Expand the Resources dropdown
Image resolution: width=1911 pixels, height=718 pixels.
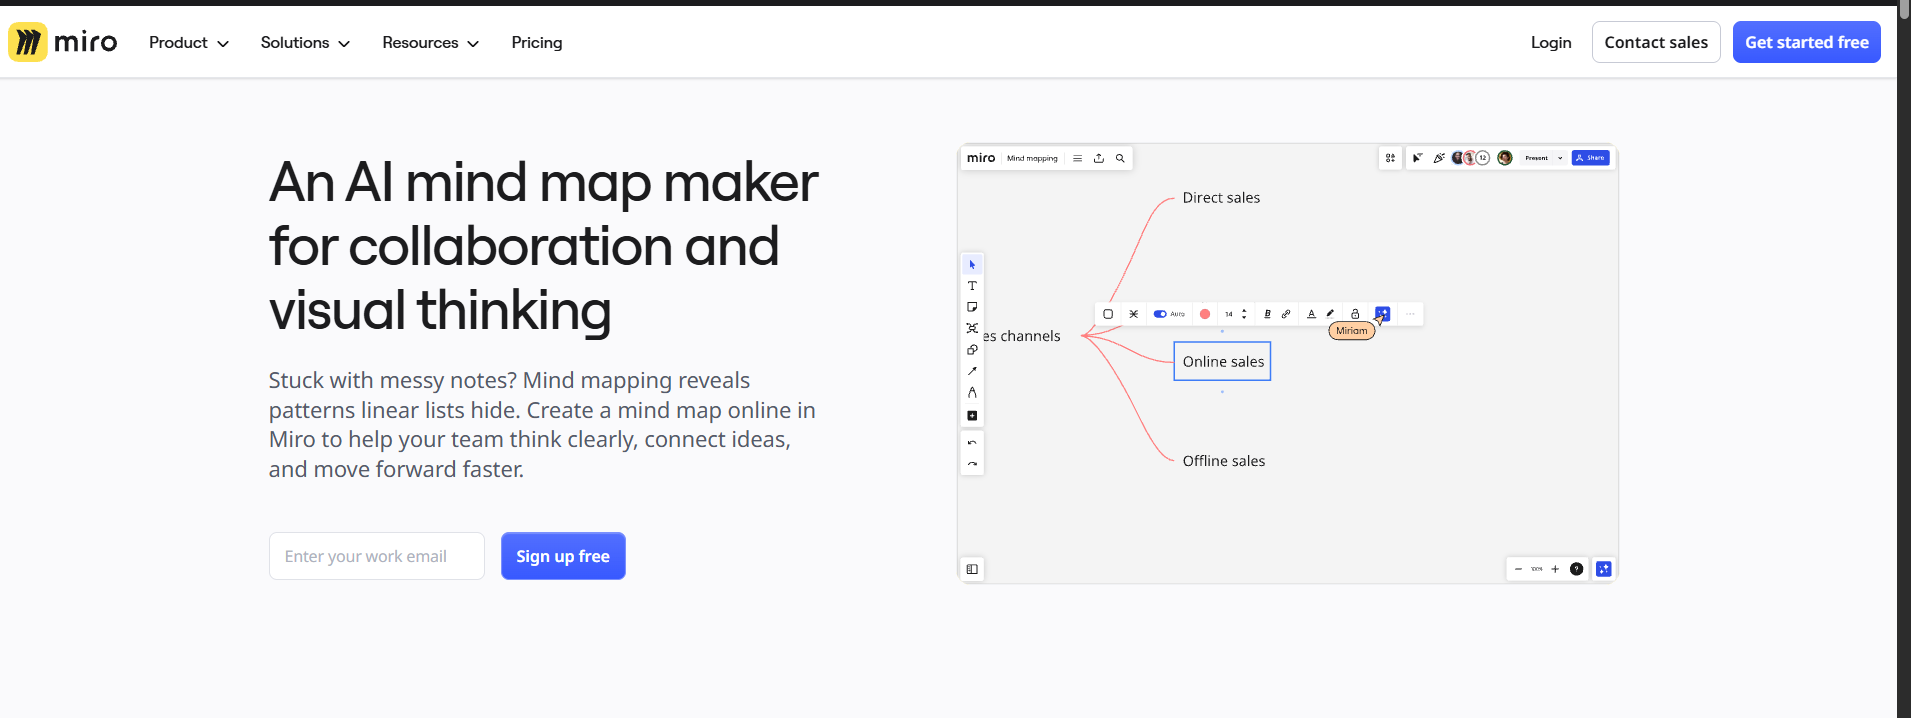click(x=431, y=42)
